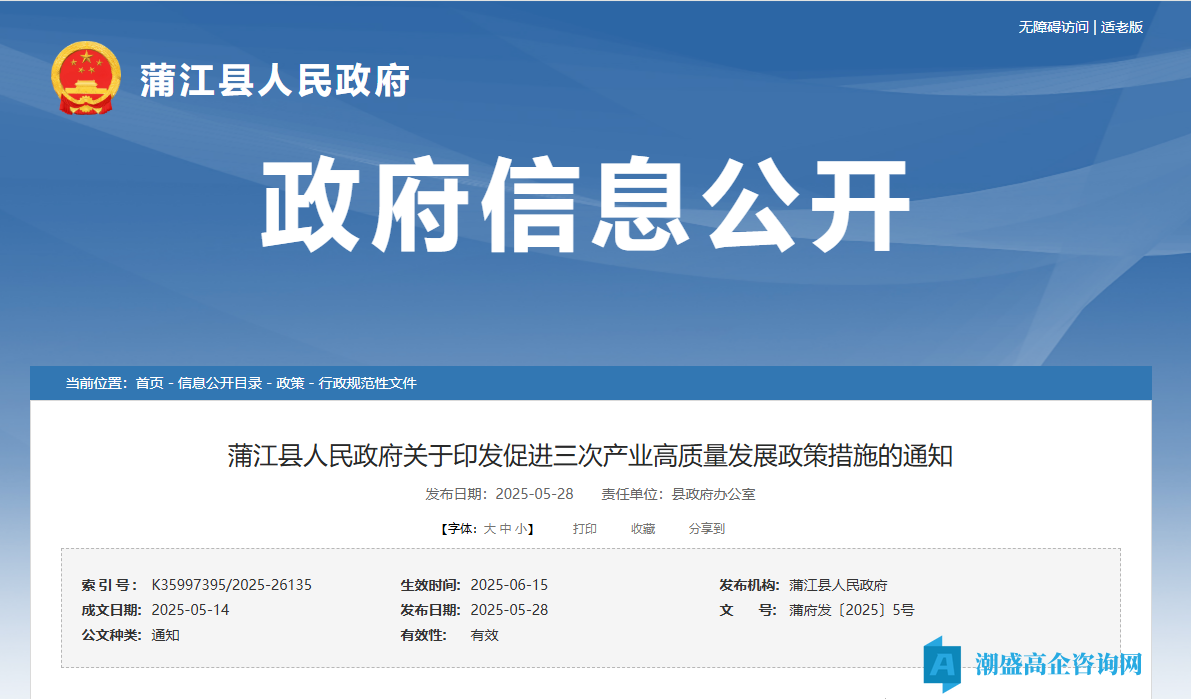
Task: Select 政策 in the breadcrumb path
Action: coord(290,383)
